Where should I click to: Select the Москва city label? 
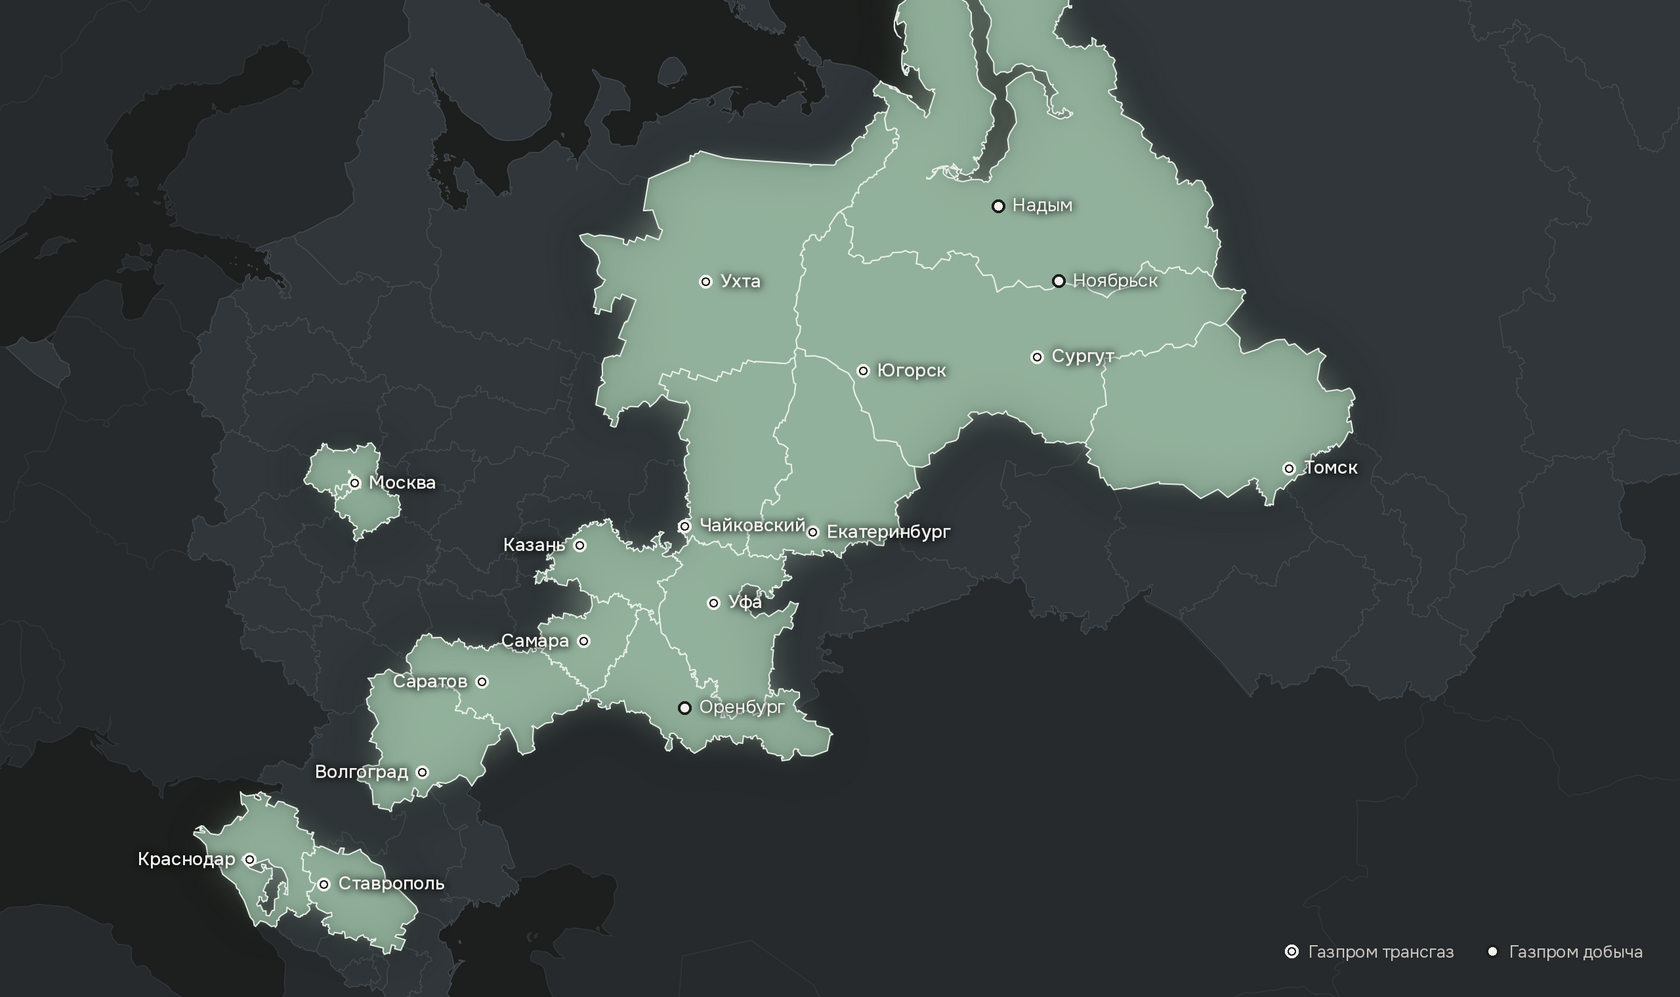[x=403, y=482]
